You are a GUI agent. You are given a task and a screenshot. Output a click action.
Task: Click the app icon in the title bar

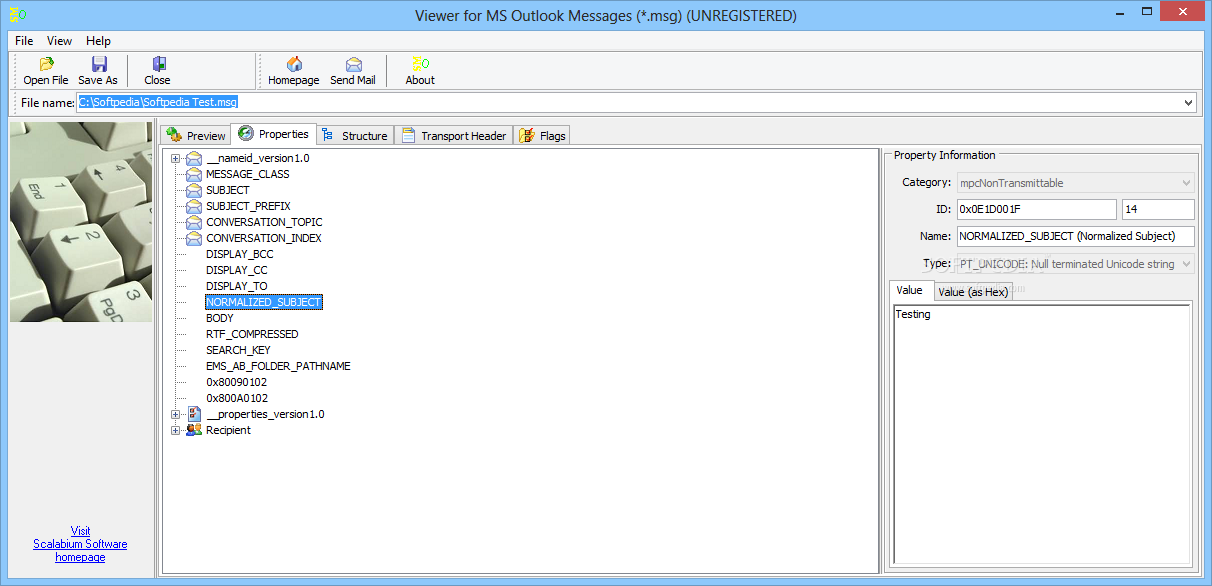click(x=17, y=16)
